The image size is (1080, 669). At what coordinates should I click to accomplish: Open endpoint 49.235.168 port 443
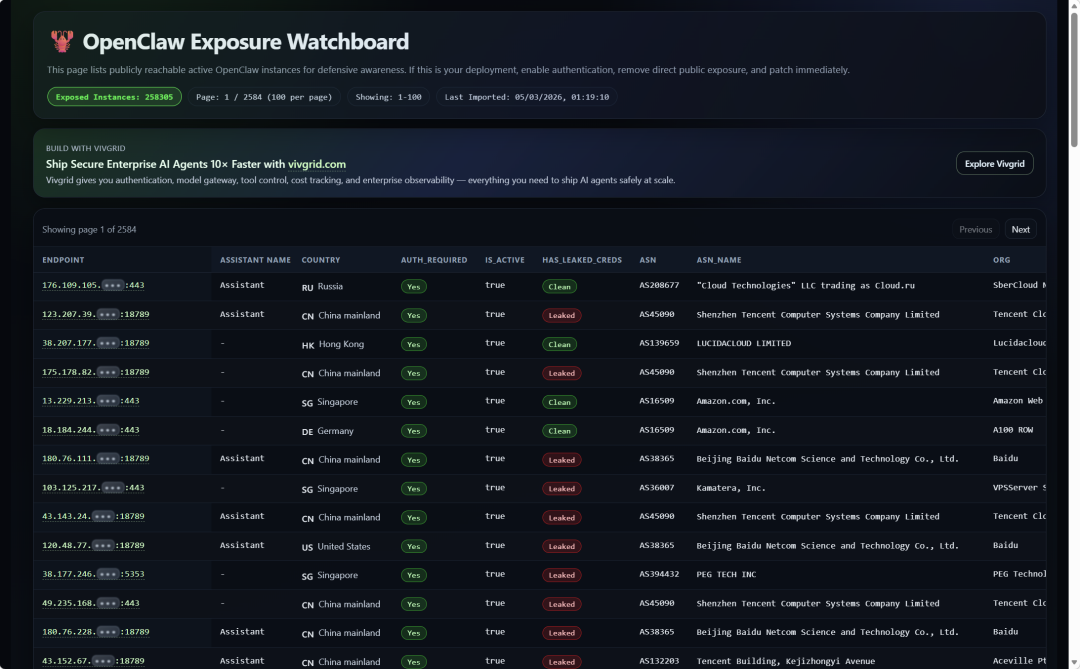91,604
